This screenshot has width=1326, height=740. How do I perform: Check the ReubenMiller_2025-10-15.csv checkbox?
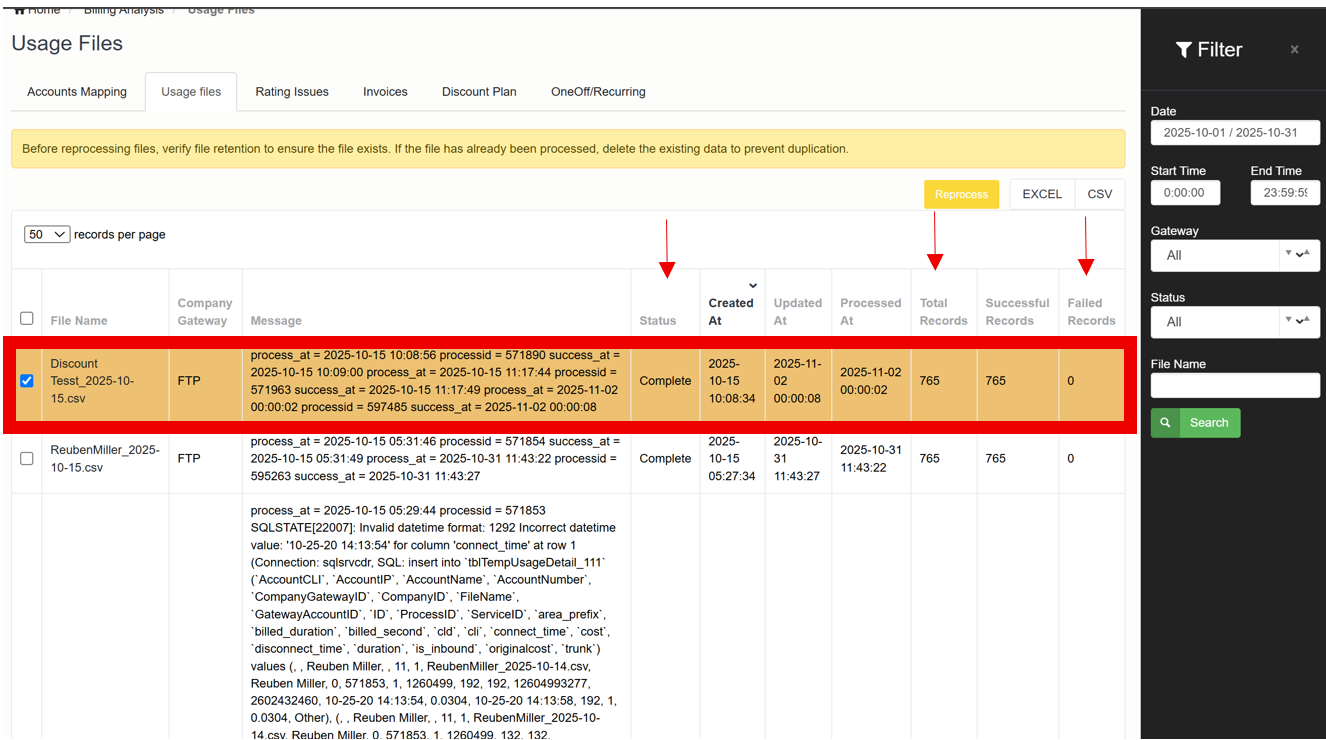pyautogui.click(x=27, y=459)
